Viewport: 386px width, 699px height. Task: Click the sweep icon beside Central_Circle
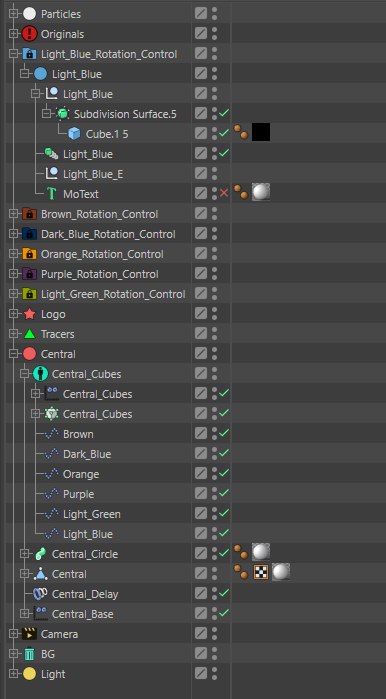coord(41,554)
